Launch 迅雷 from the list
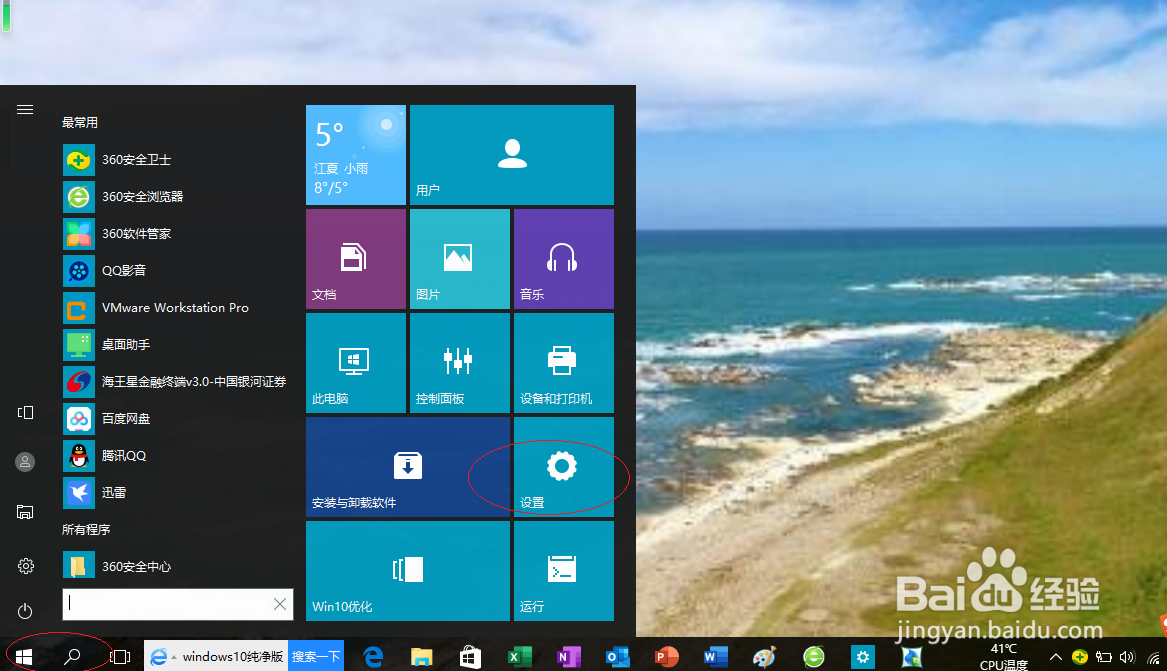This screenshot has width=1167, height=671. [x=177, y=492]
